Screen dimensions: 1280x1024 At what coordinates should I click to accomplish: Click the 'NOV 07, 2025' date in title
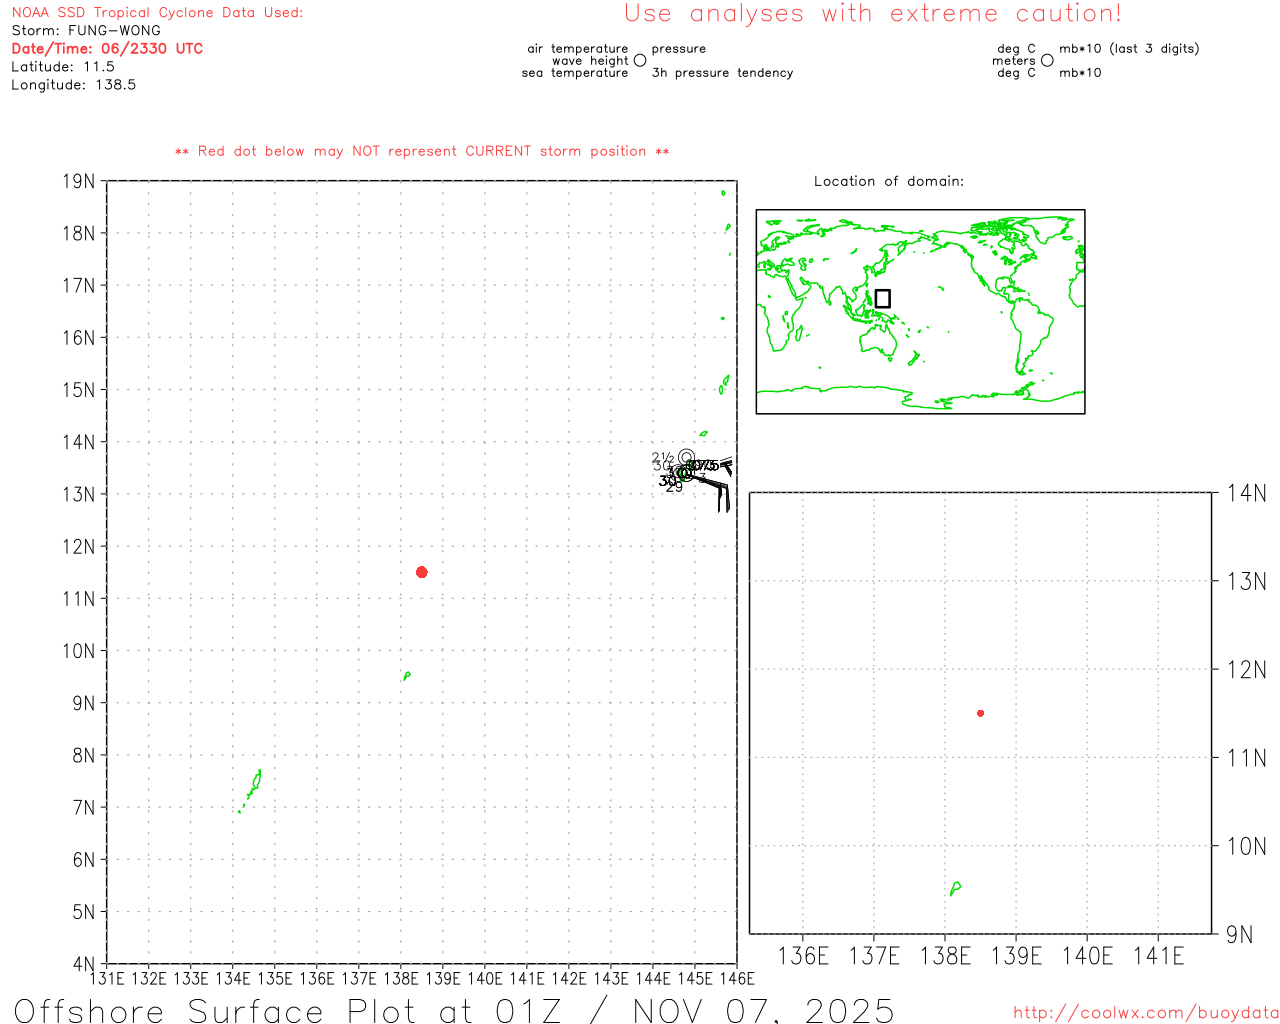763,1010
